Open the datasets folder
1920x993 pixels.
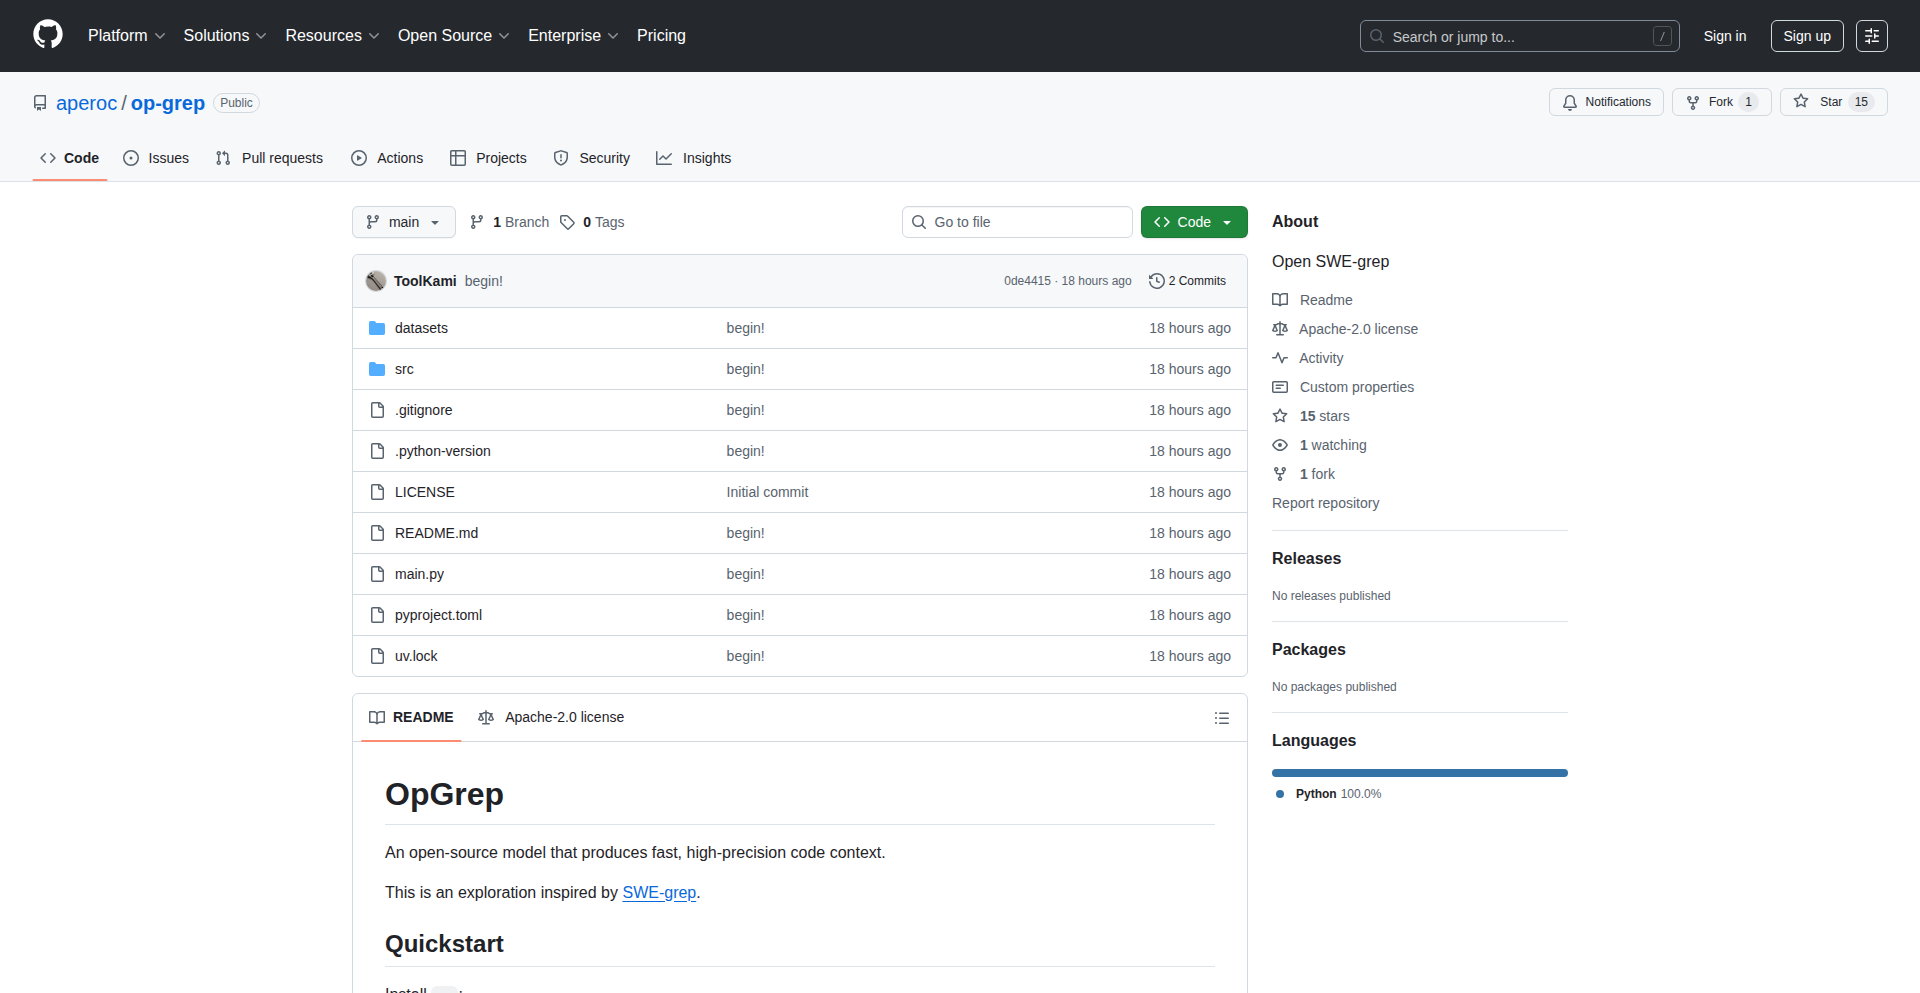click(421, 328)
